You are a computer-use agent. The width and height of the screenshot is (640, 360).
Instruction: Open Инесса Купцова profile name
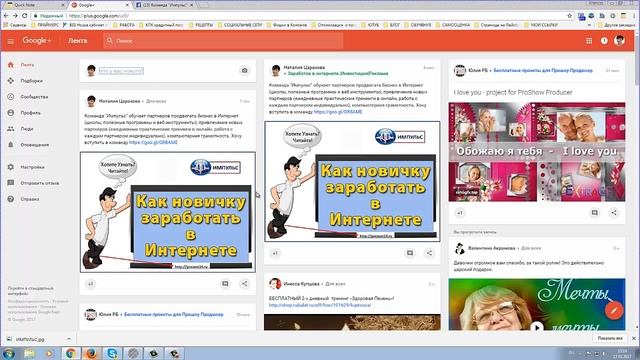301,284
